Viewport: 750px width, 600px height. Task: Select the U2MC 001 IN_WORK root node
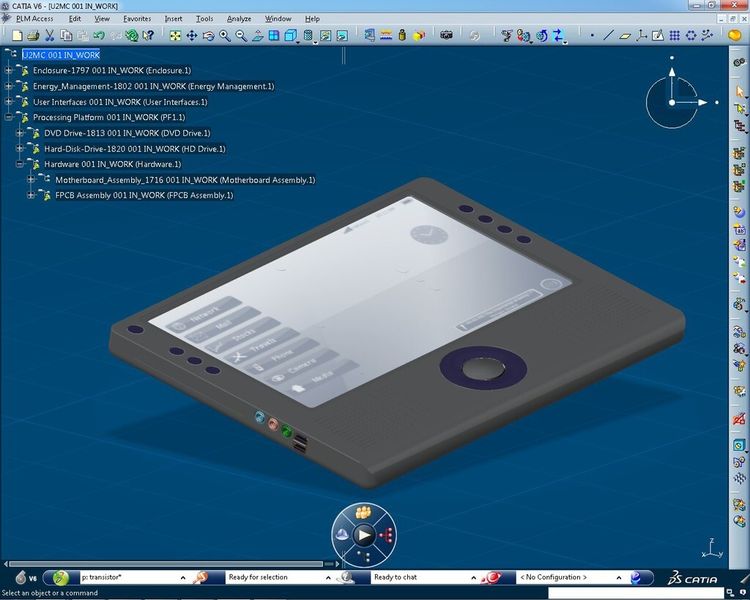[x=61, y=55]
